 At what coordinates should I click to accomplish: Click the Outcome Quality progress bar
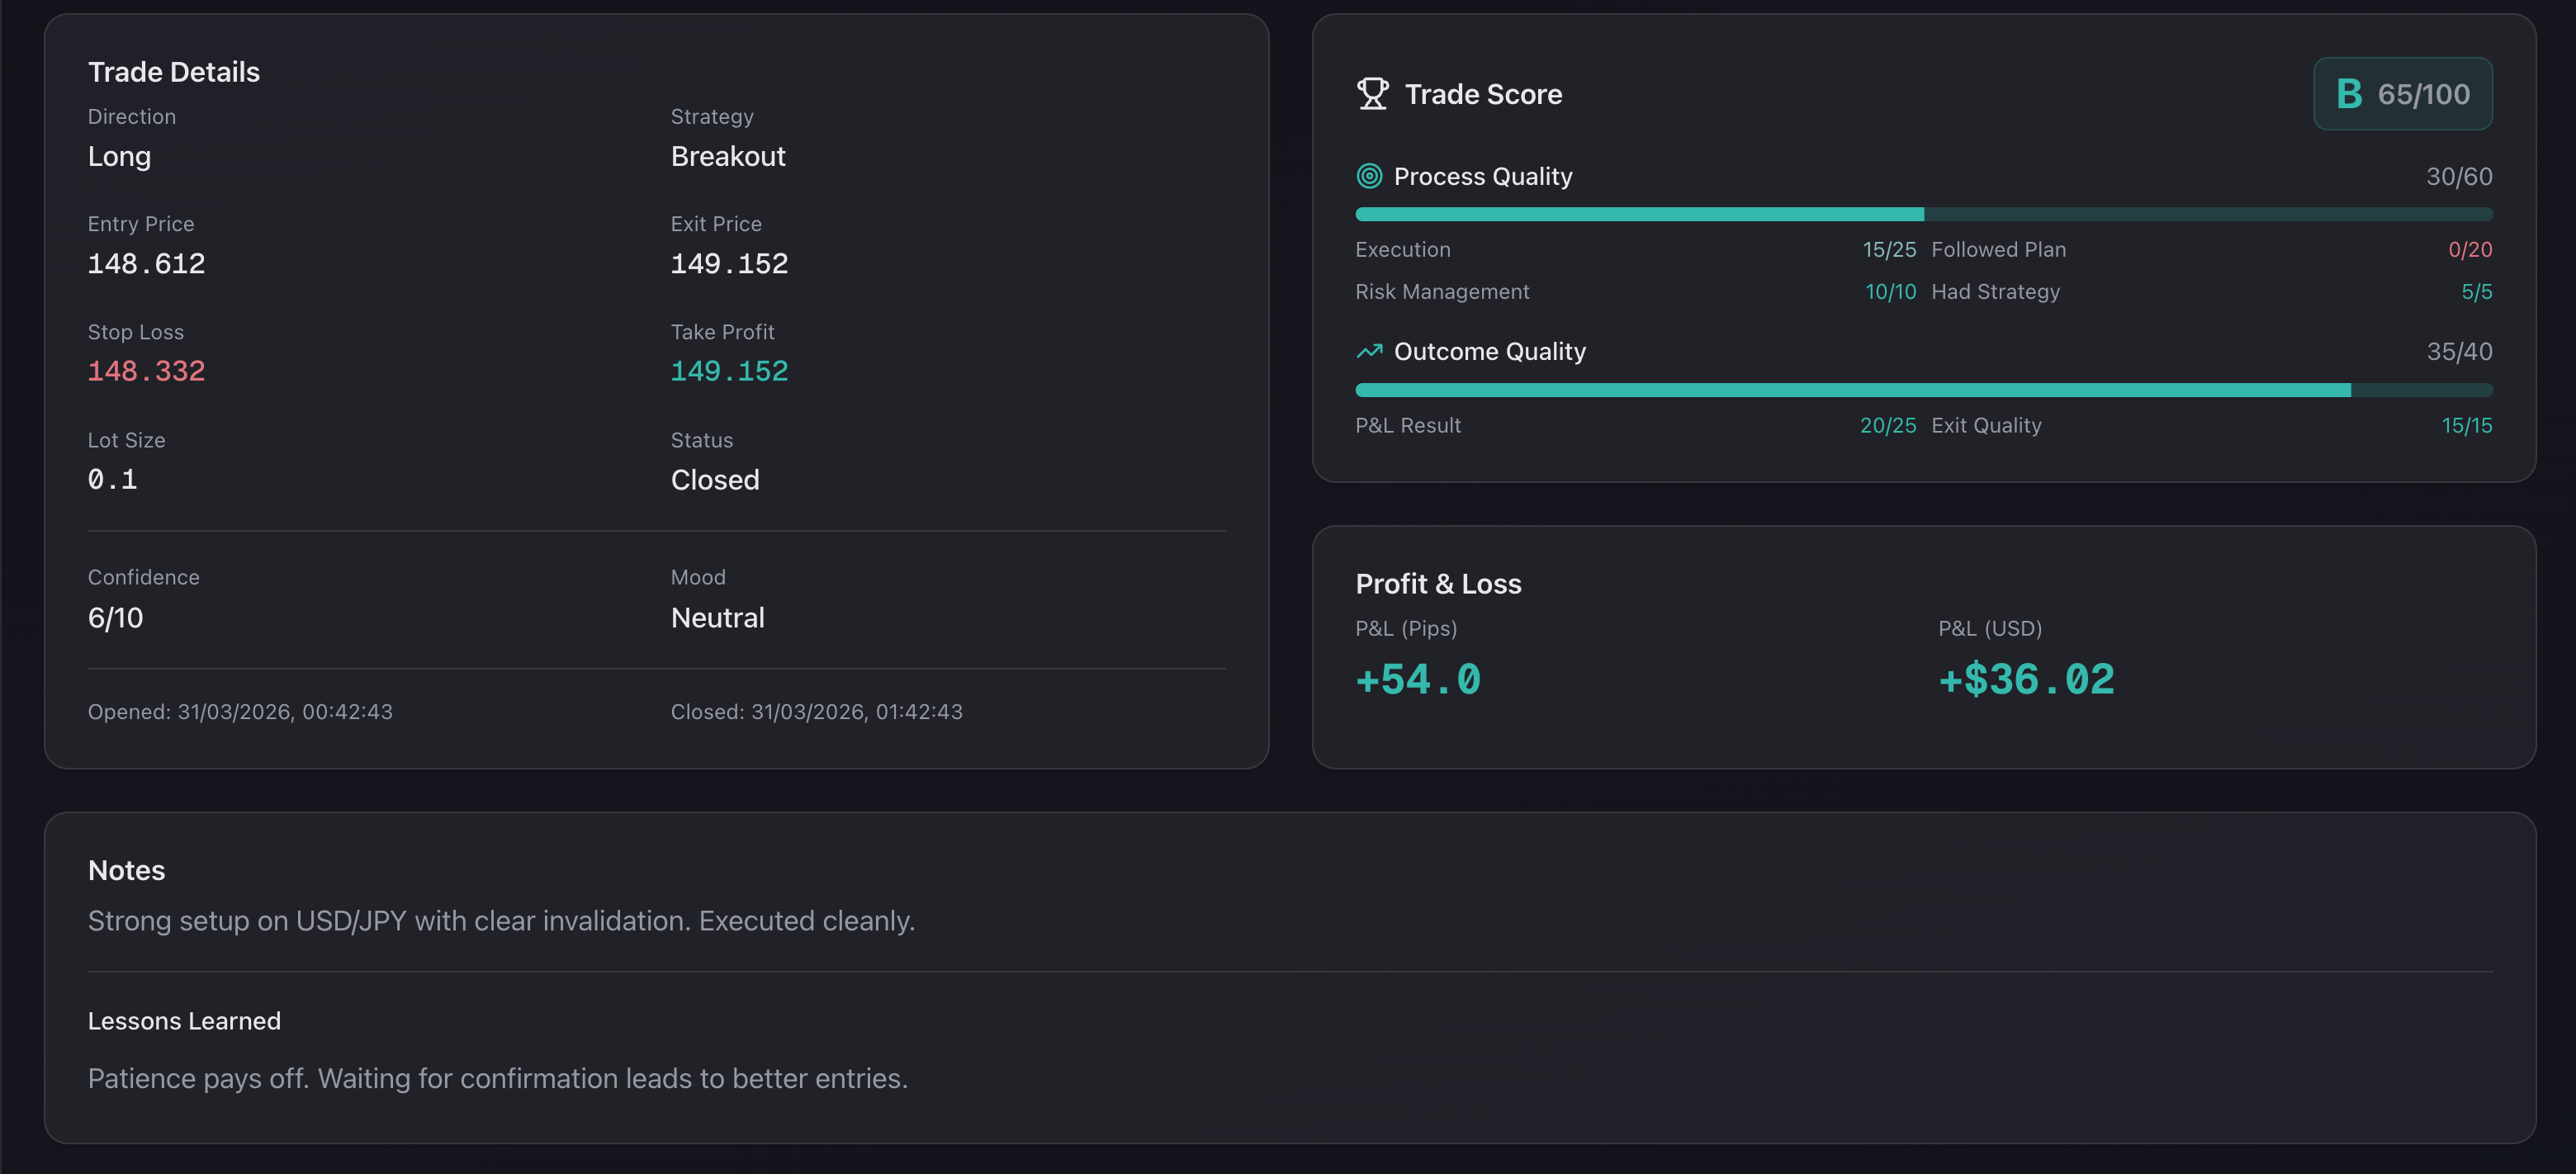pyautogui.click(x=1922, y=390)
